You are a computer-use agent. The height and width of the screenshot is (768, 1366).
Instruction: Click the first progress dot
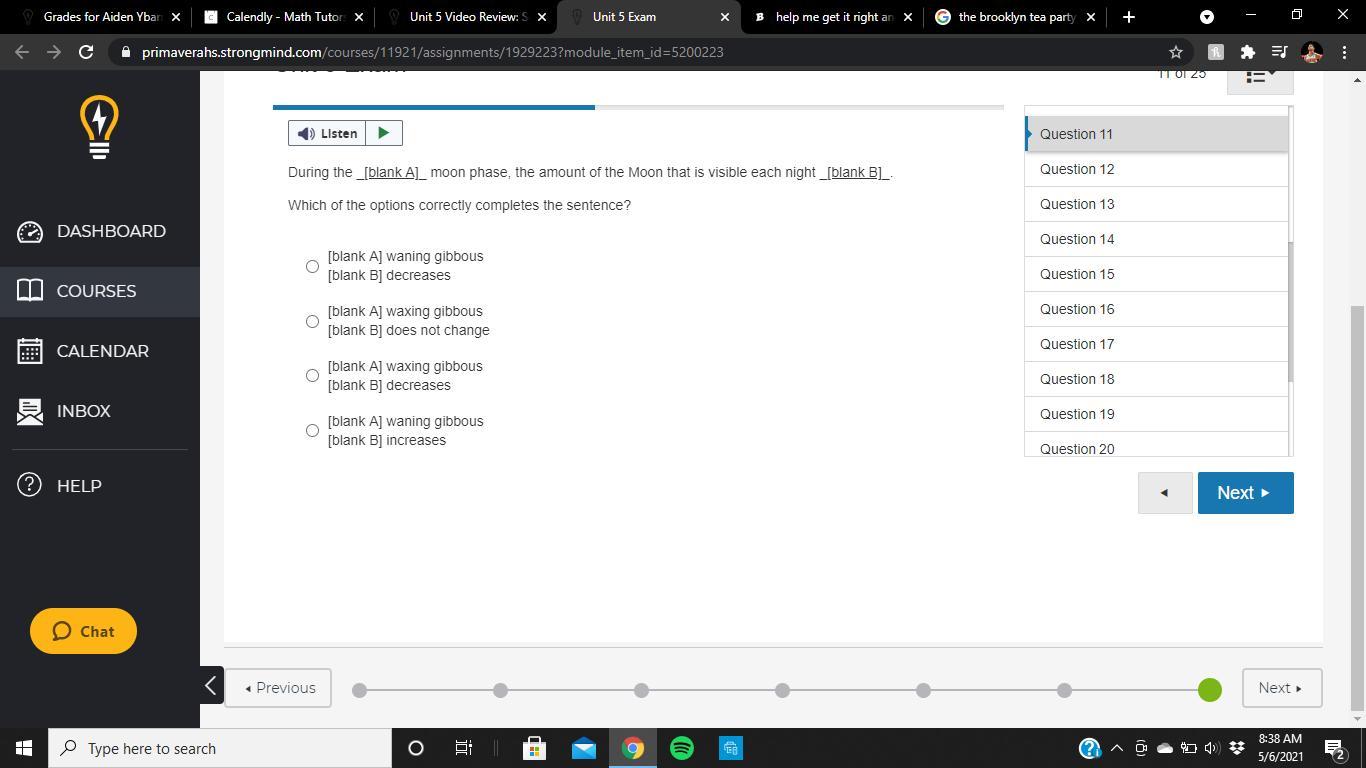(x=359, y=690)
